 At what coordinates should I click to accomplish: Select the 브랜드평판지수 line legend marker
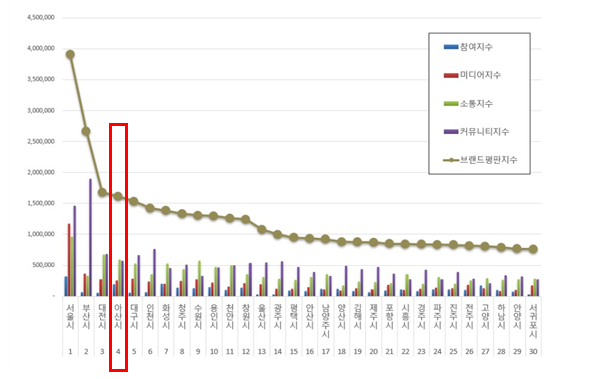(451, 160)
